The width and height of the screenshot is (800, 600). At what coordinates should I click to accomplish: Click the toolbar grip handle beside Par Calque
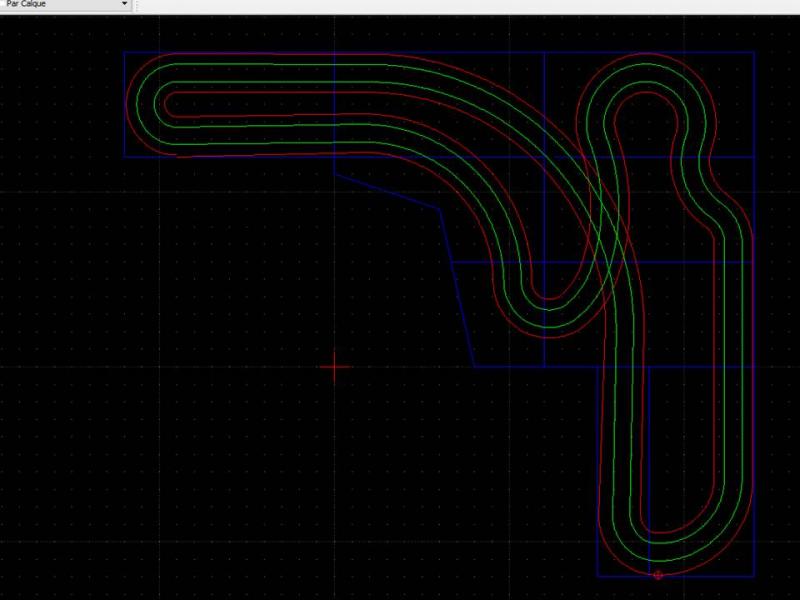click(x=136, y=5)
